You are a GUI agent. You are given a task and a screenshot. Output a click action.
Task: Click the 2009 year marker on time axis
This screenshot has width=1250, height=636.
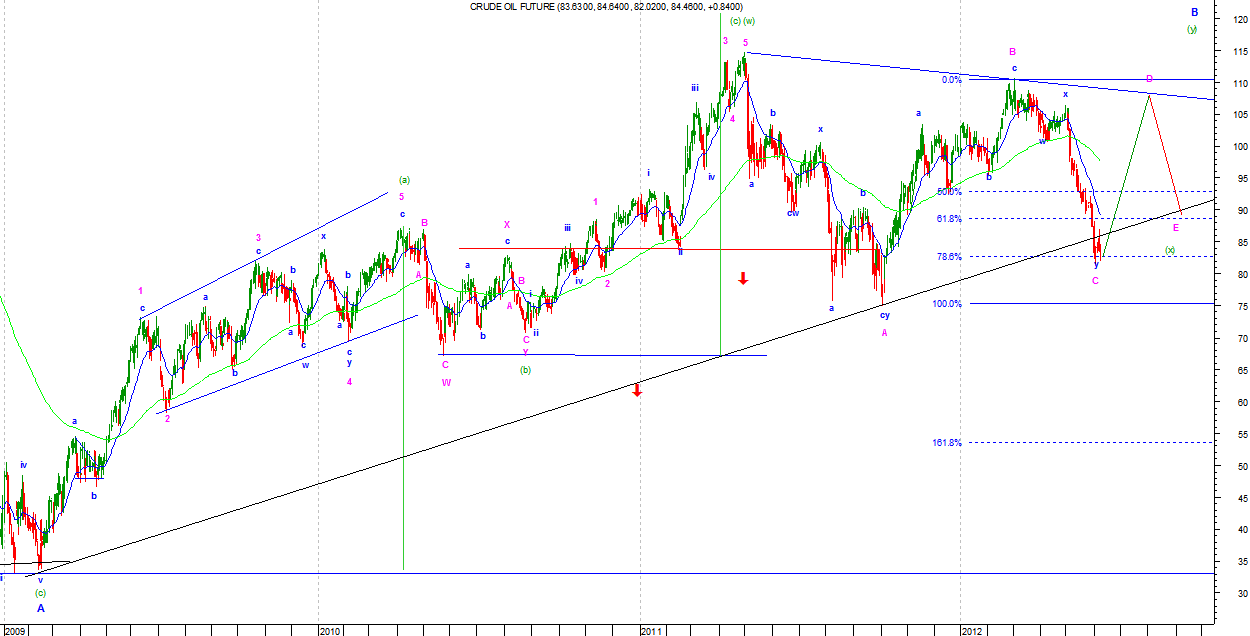coord(14,631)
